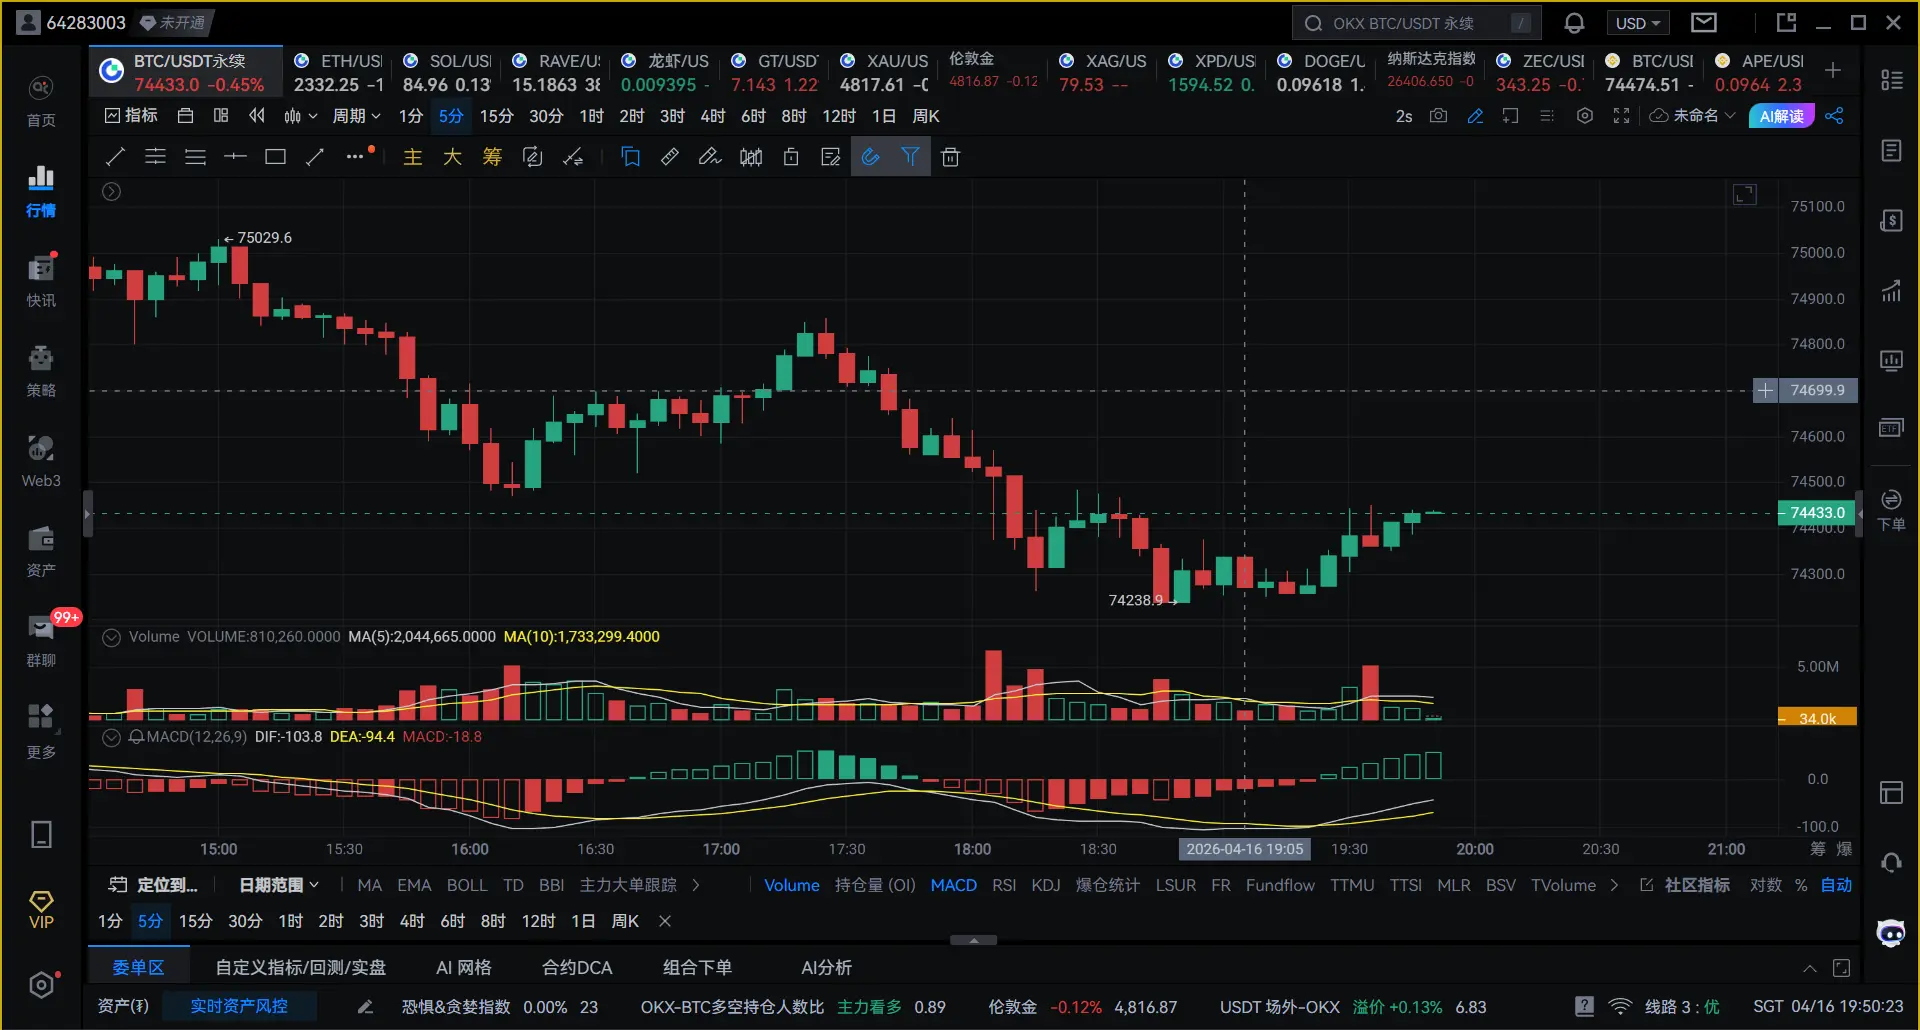Click the replay rewind icon

257,116
